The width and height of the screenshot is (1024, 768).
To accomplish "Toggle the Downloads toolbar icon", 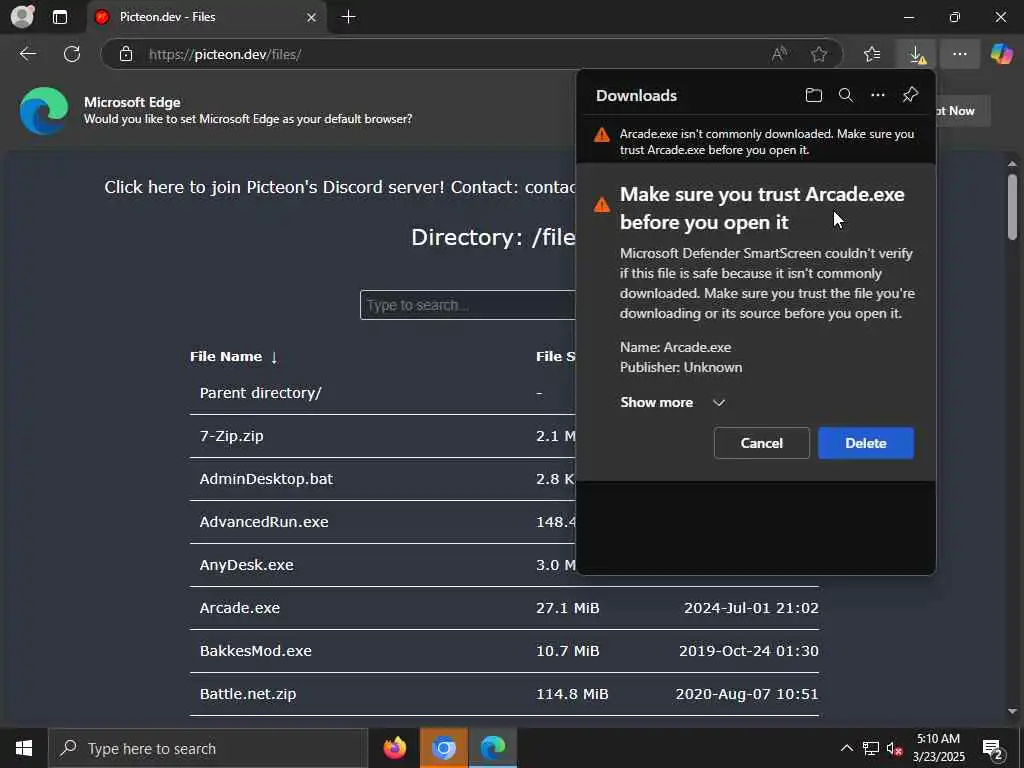I will coord(916,54).
